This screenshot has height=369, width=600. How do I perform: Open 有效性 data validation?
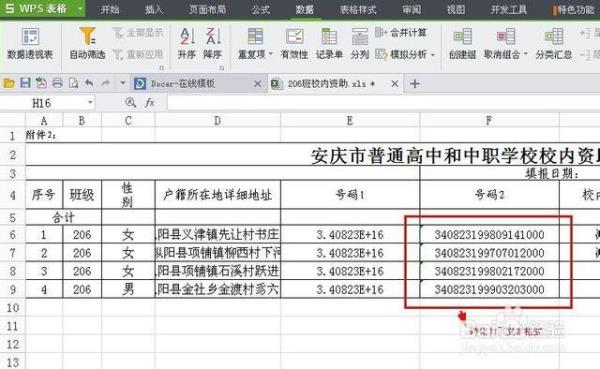coord(294,44)
